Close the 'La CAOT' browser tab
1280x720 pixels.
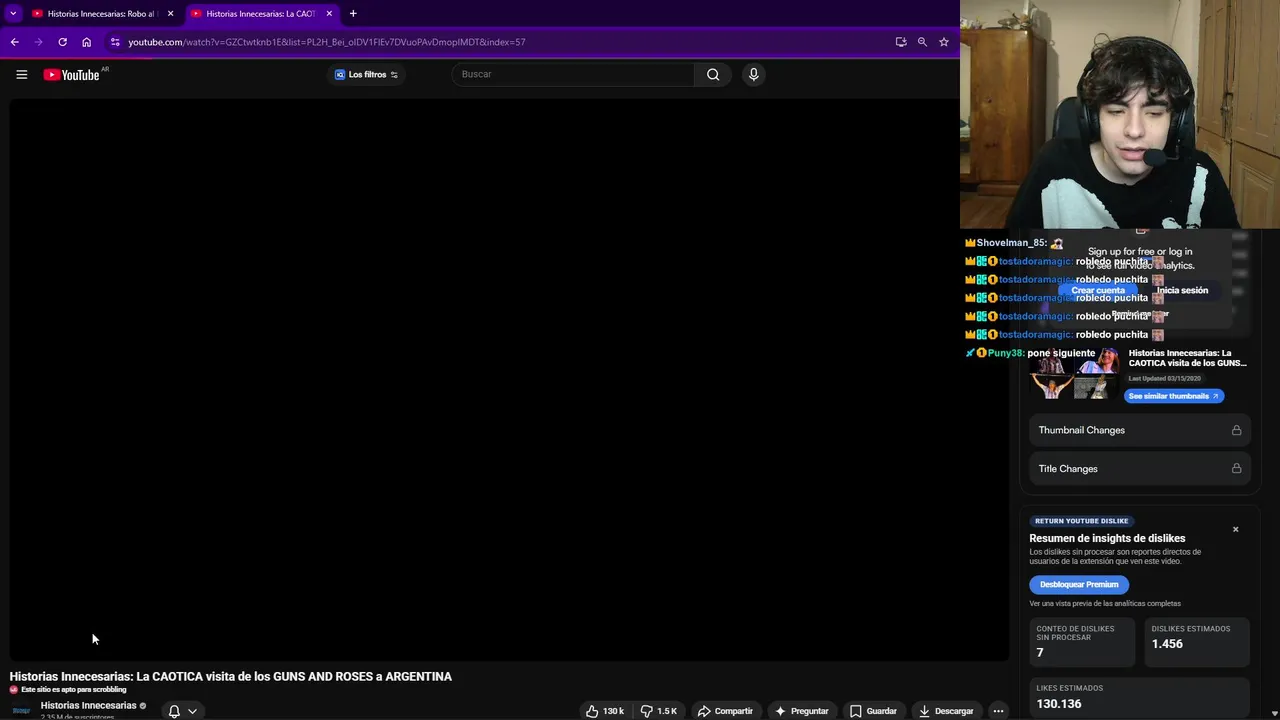(x=329, y=14)
